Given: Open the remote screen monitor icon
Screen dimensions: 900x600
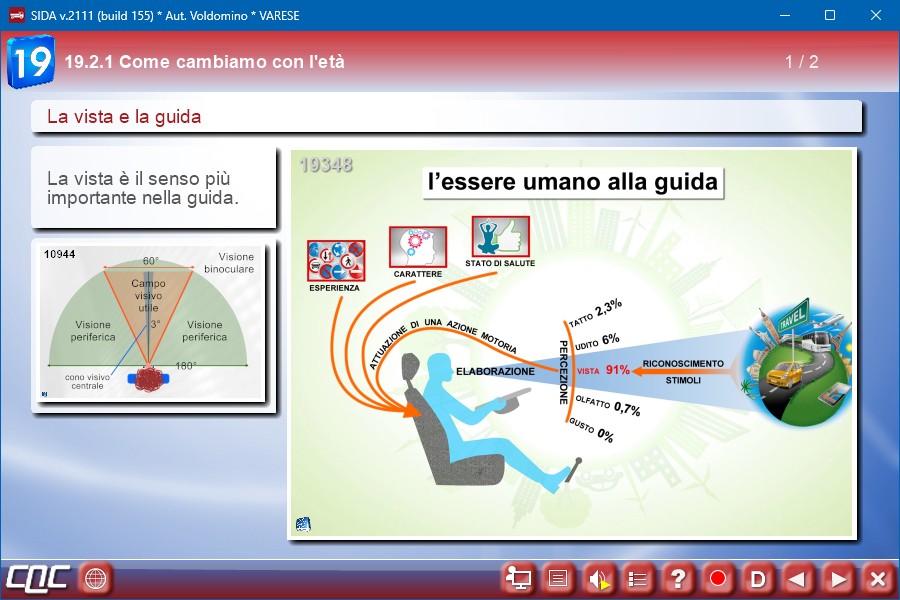Looking at the screenshot, I should coord(519,578).
